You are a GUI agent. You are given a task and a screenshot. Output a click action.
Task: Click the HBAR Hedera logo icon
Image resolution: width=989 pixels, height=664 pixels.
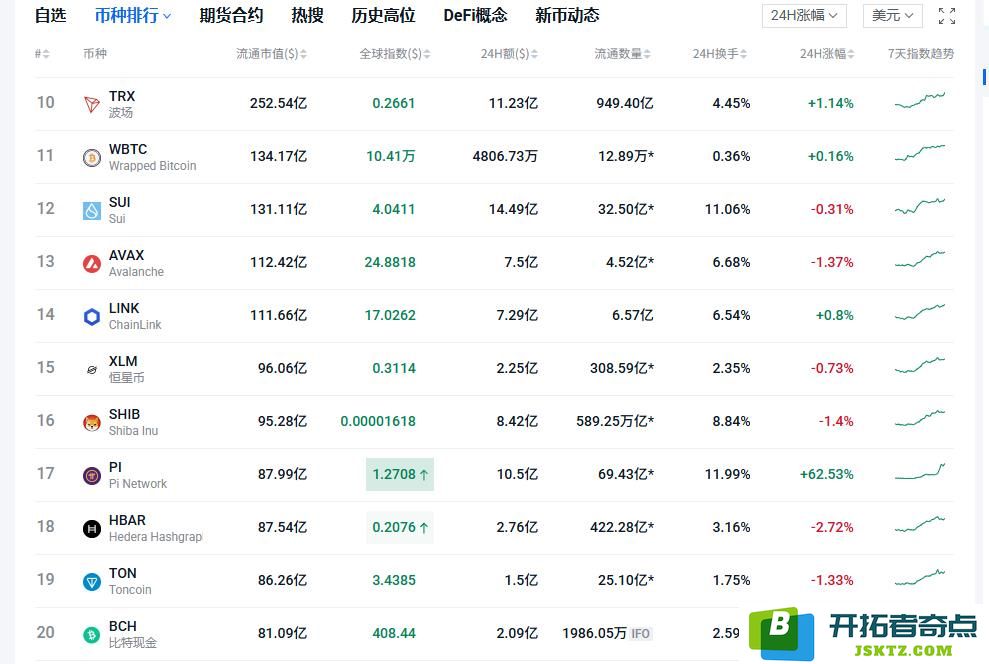[x=92, y=528]
